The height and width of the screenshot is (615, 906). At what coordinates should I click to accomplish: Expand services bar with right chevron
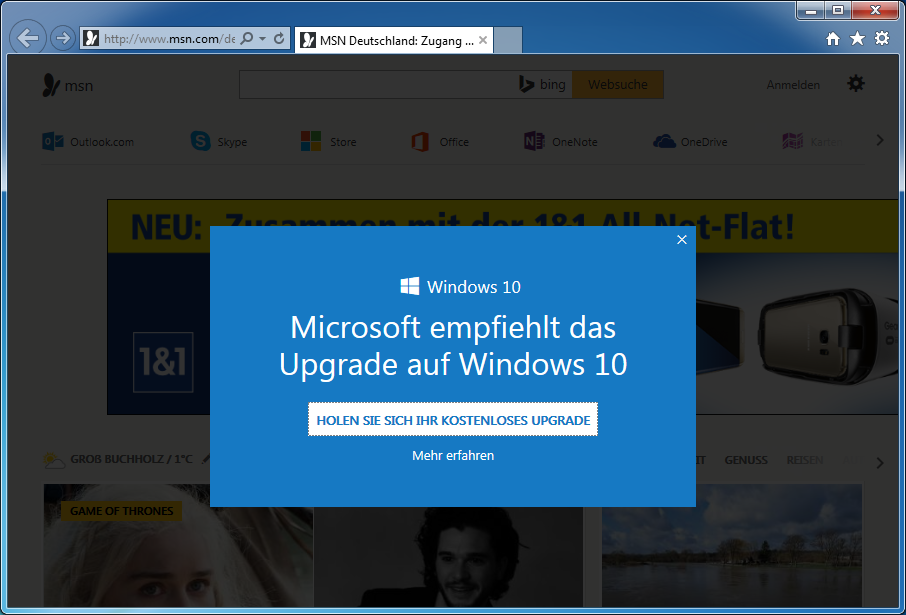tap(880, 140)
